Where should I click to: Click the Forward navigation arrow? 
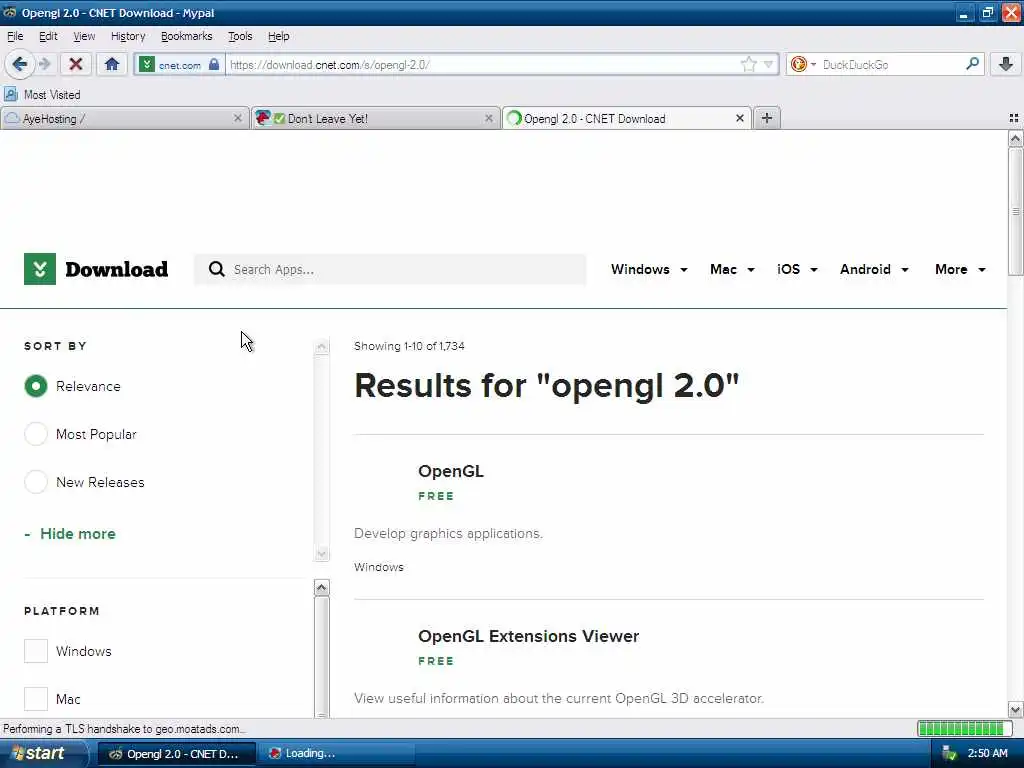tap(44, 64)
